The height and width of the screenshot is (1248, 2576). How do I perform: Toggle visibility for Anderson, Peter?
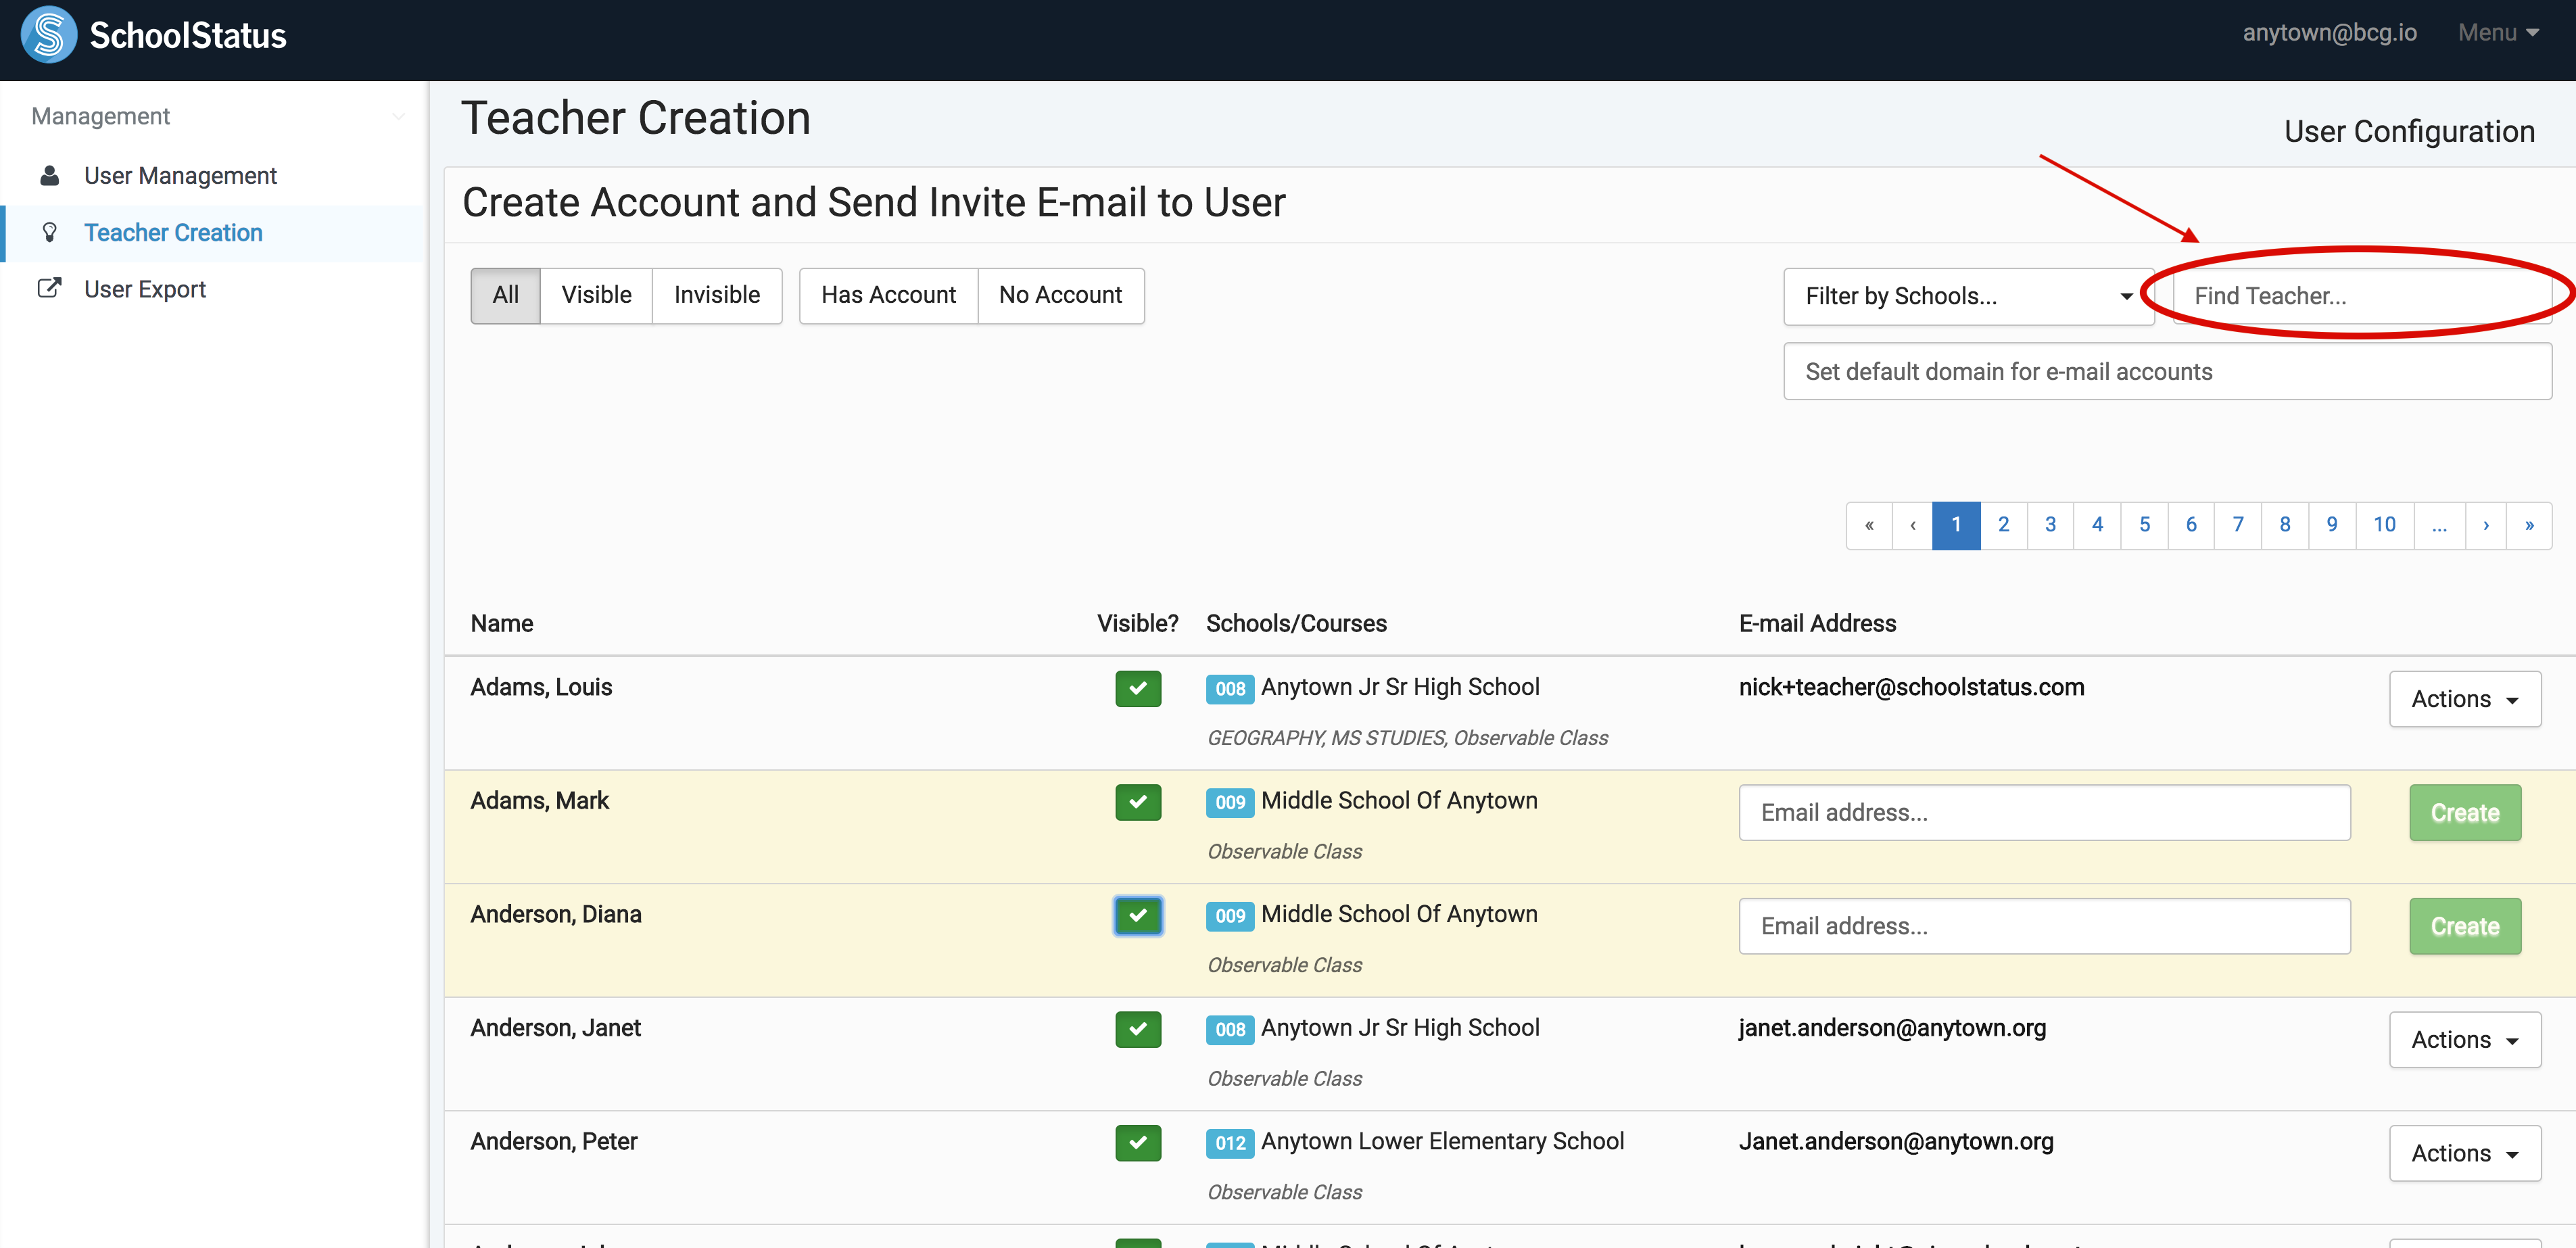point(1138,1143)
